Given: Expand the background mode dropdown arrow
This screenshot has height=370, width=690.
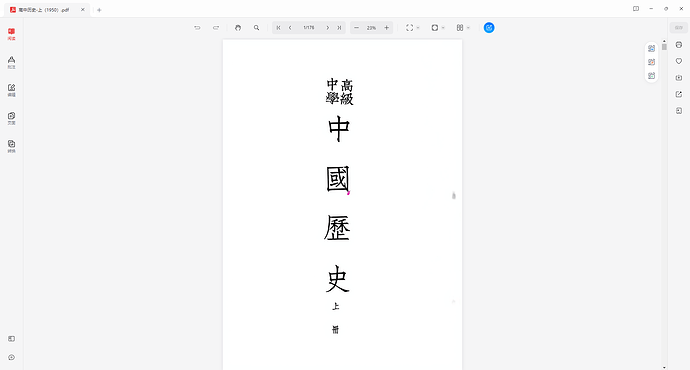Looking at the screenshot, I should point(443,28).
